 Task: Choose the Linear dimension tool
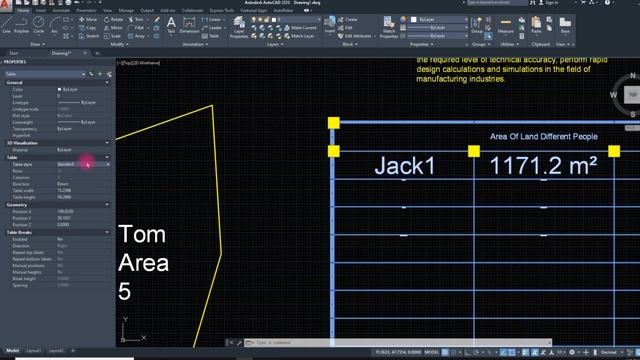(x=211, y=20)
